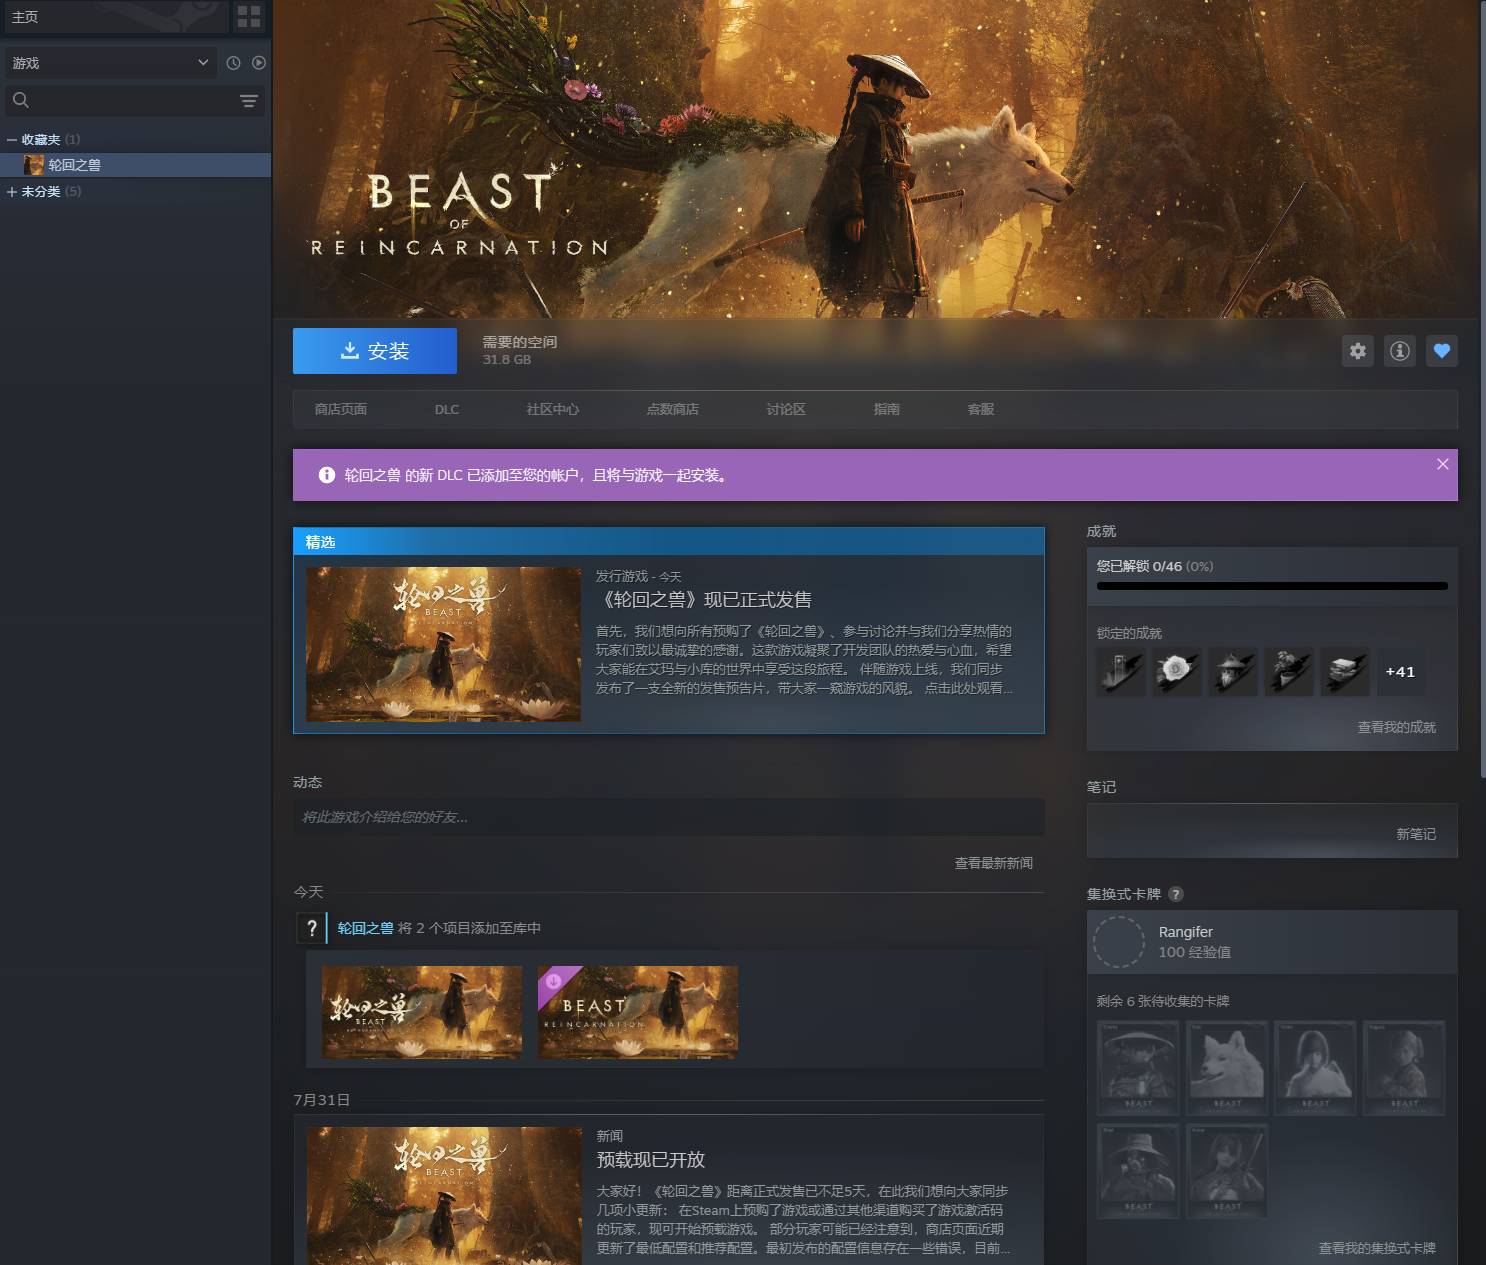The height and width of the screenshot is (1265, 1486).
Task: Open the 社区中心 tab
Action: click(553, 409)
